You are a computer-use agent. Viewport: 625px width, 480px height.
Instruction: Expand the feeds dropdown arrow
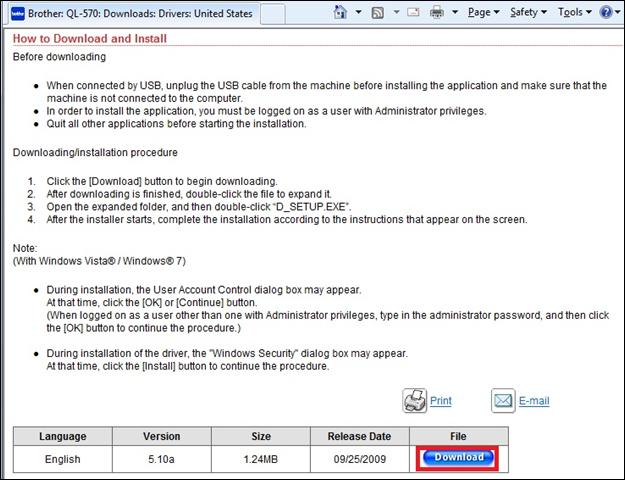click(395, 13)
